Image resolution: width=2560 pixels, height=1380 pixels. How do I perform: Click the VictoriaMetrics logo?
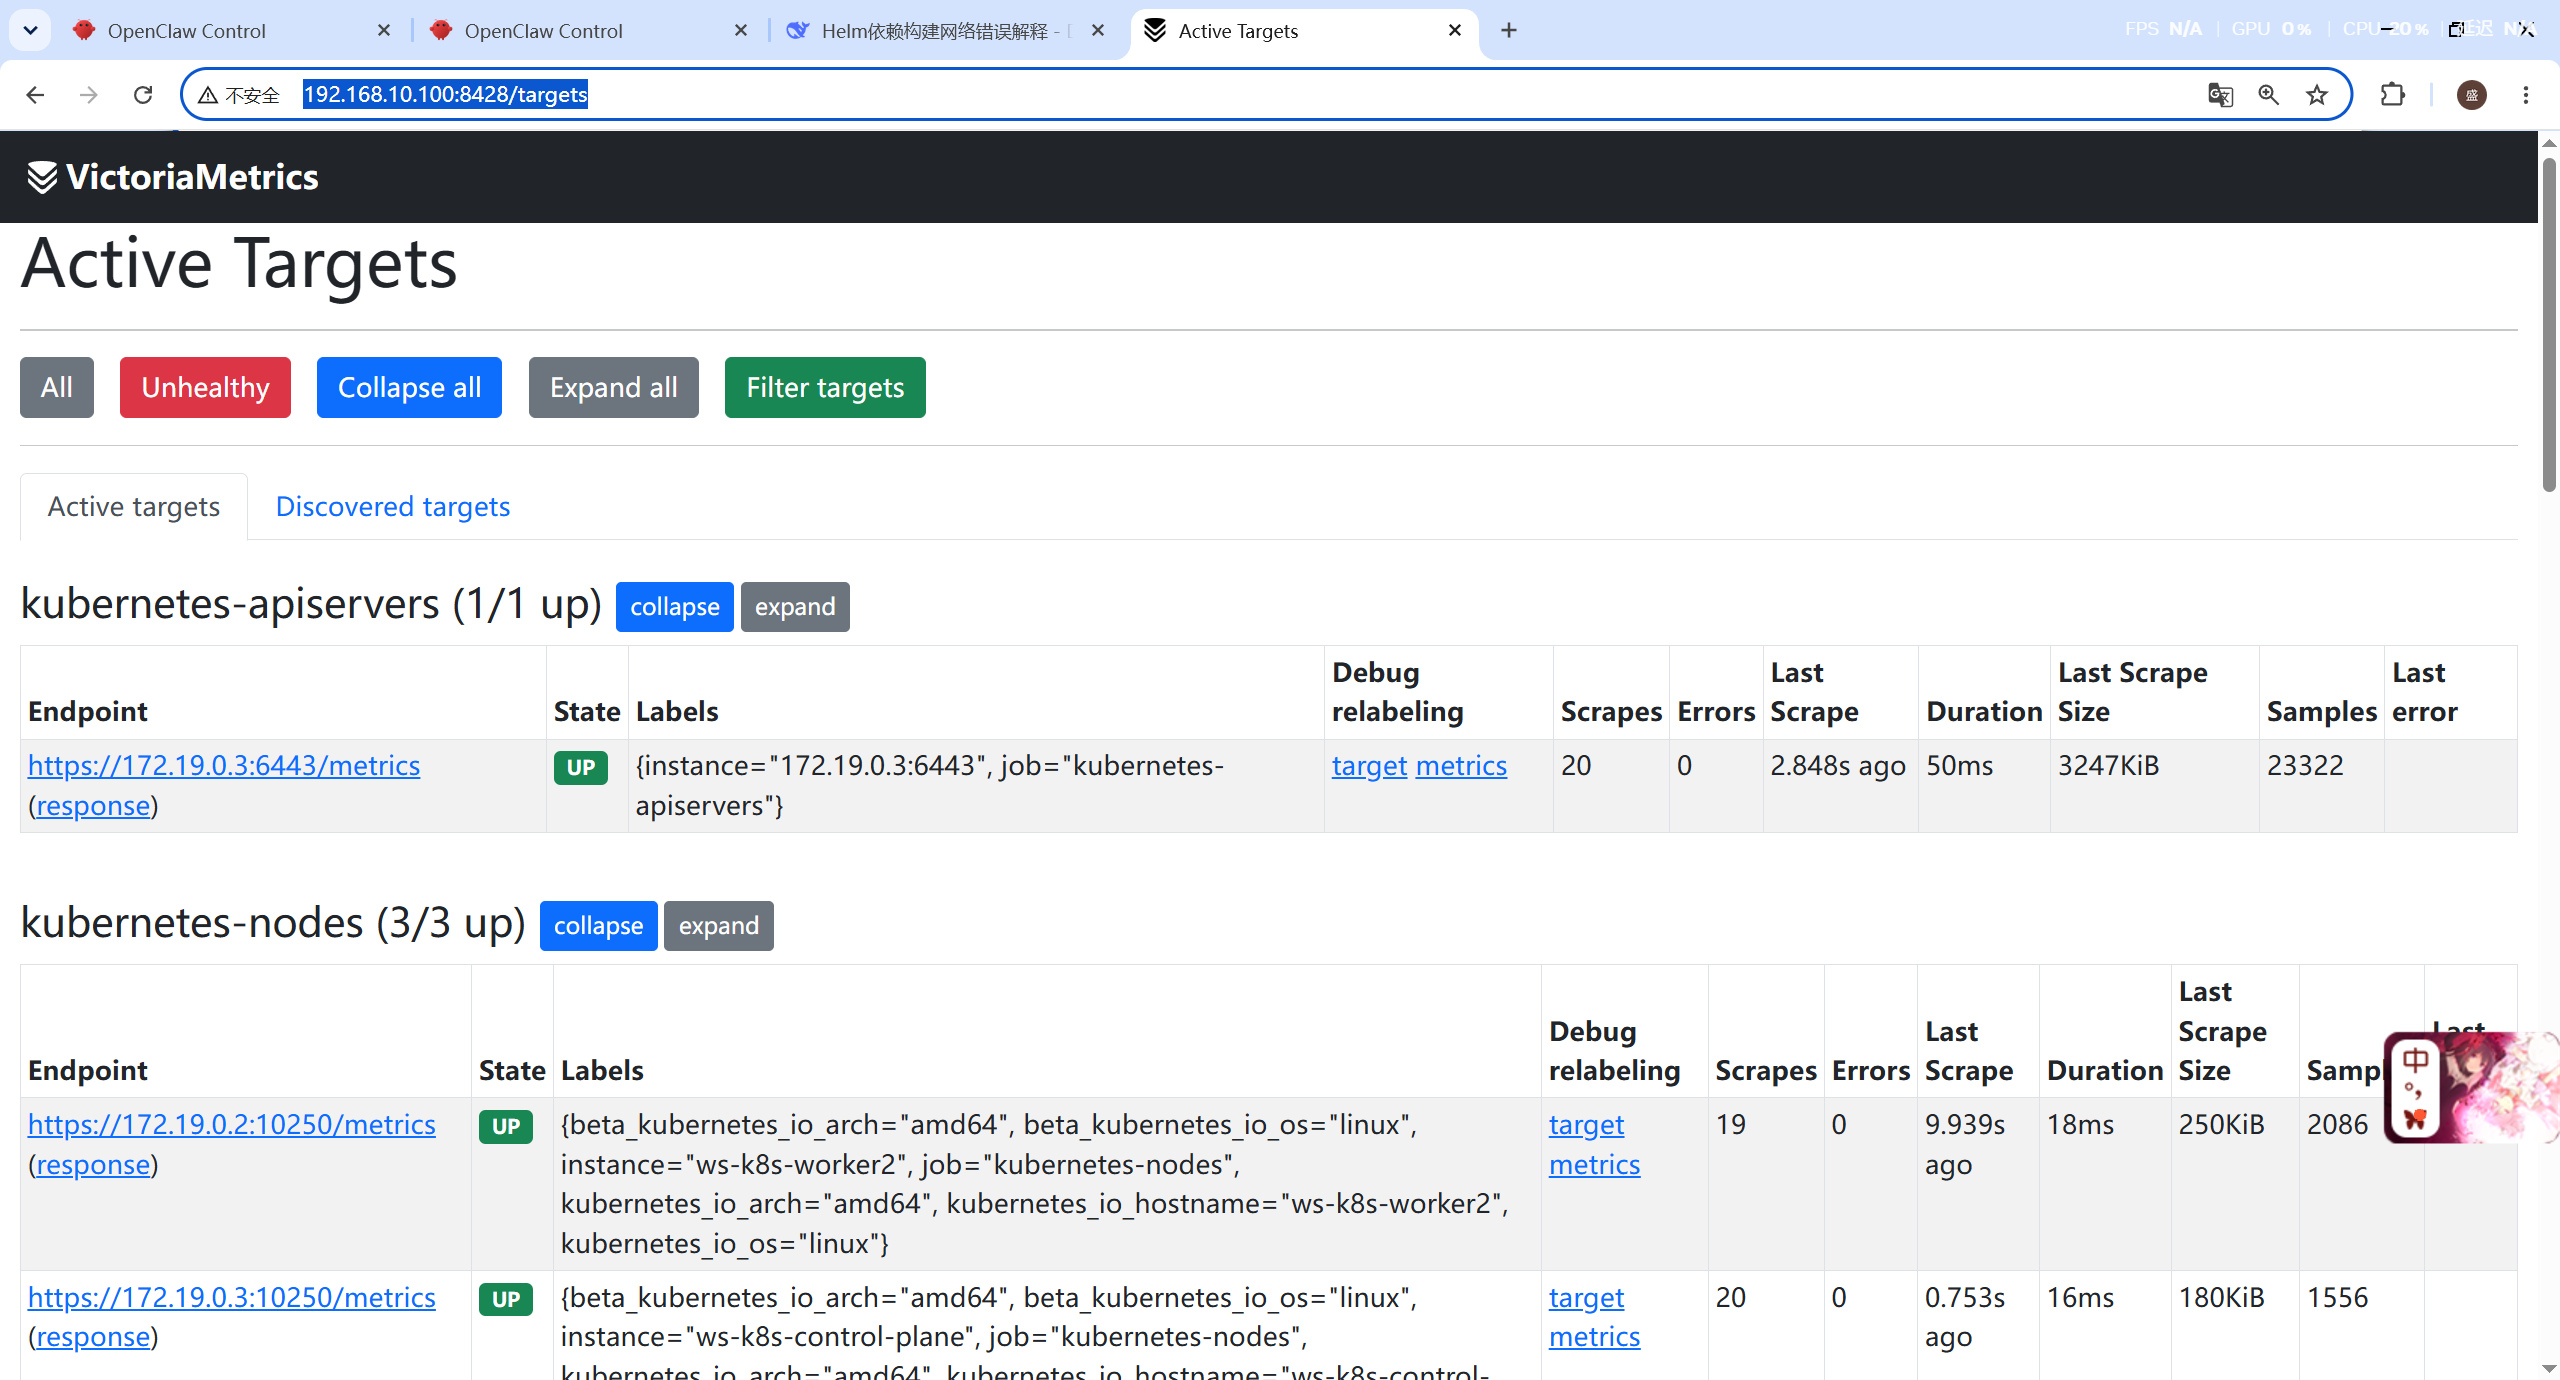172,177
